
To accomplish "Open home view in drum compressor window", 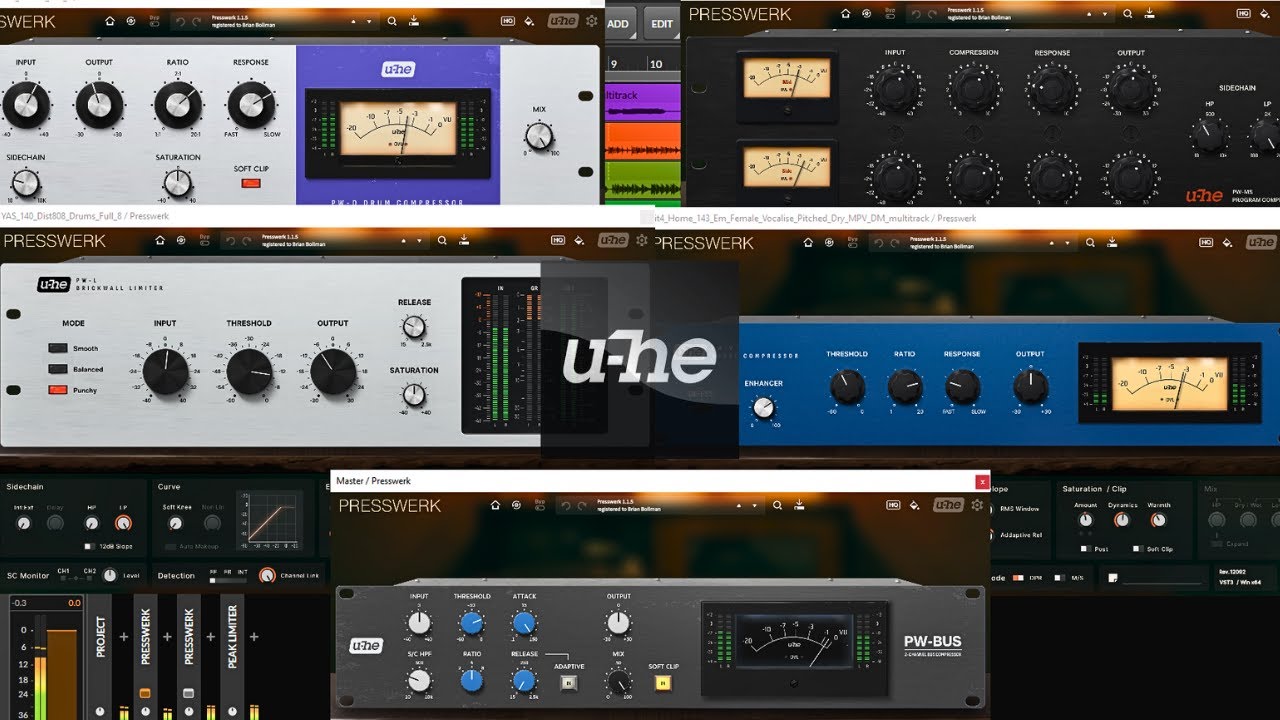I will pos(110,20).
